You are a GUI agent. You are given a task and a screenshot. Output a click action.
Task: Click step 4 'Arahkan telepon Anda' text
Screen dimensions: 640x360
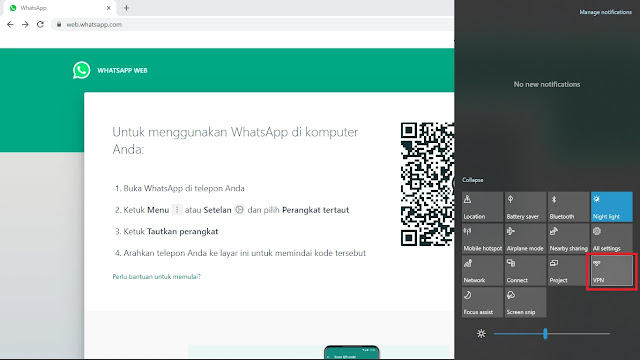pyautogui.click(x=244, y=253)
